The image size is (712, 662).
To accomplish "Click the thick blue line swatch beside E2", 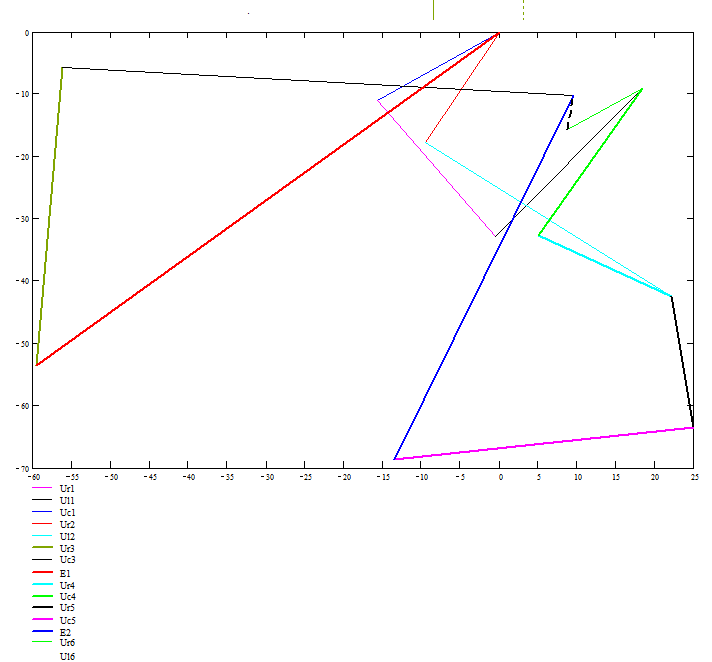I will click(x=42, y=631).
